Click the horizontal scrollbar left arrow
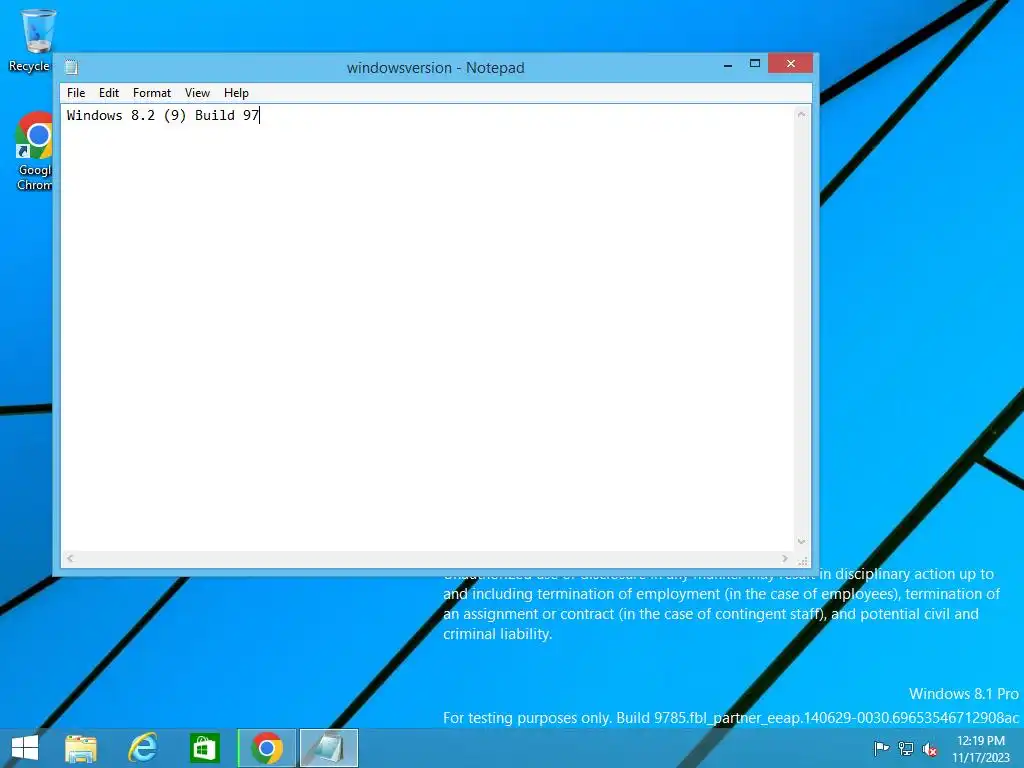The height and width of the screenshot is (768, 1024). 70,558
